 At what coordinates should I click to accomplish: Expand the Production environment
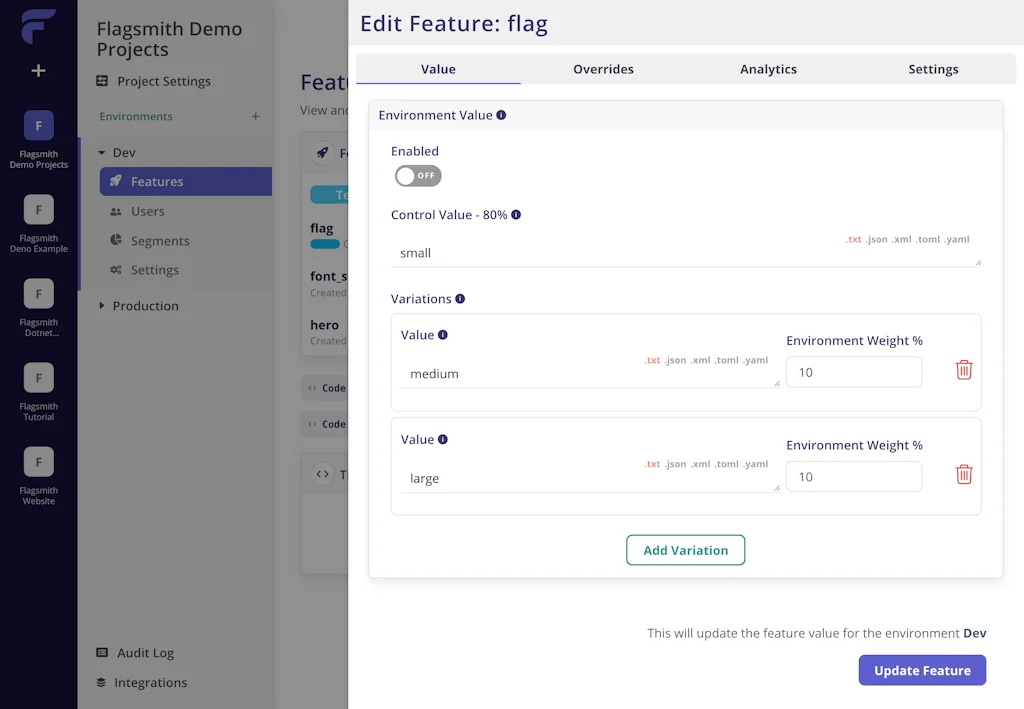[x=102, y=306]
